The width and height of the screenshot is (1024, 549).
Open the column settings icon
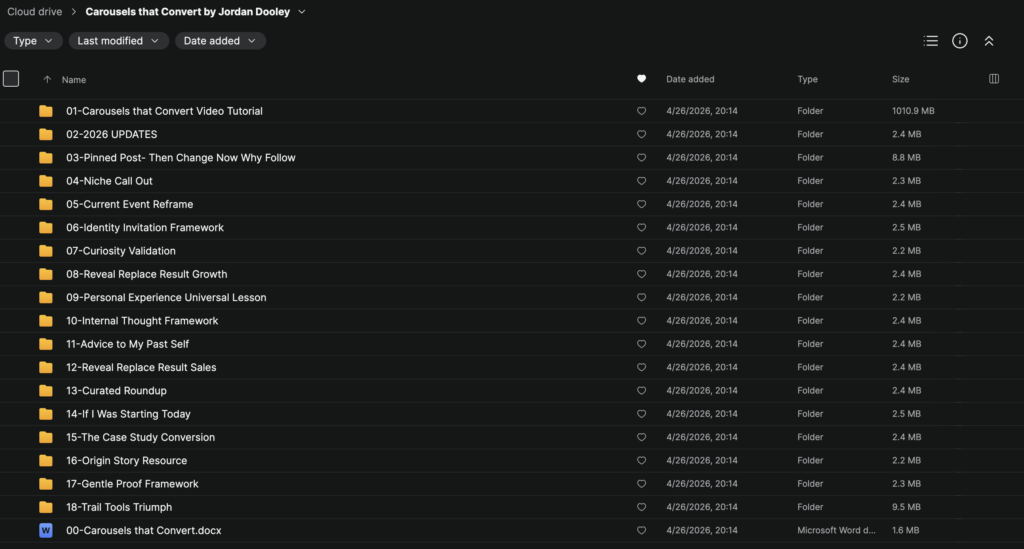click(x=993, y=79)
